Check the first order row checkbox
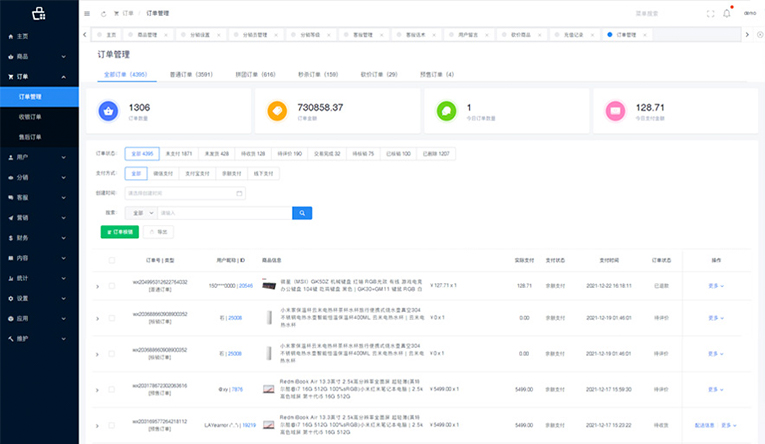The height and width of the screenshot is (444, 765). tap(111, 286)
